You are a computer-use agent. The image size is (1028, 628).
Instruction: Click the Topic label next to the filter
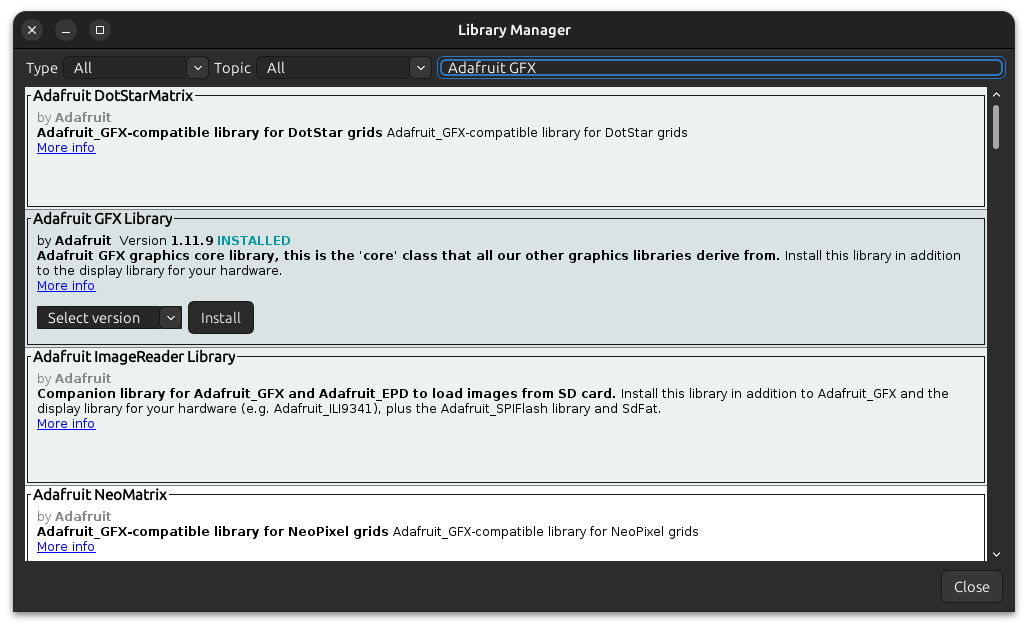232,68
